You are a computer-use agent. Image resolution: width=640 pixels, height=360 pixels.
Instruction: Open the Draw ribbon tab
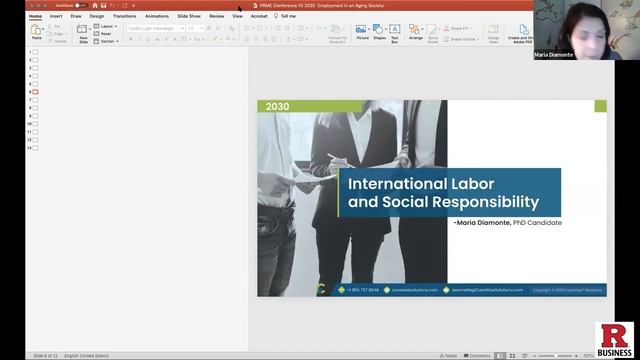76,16
